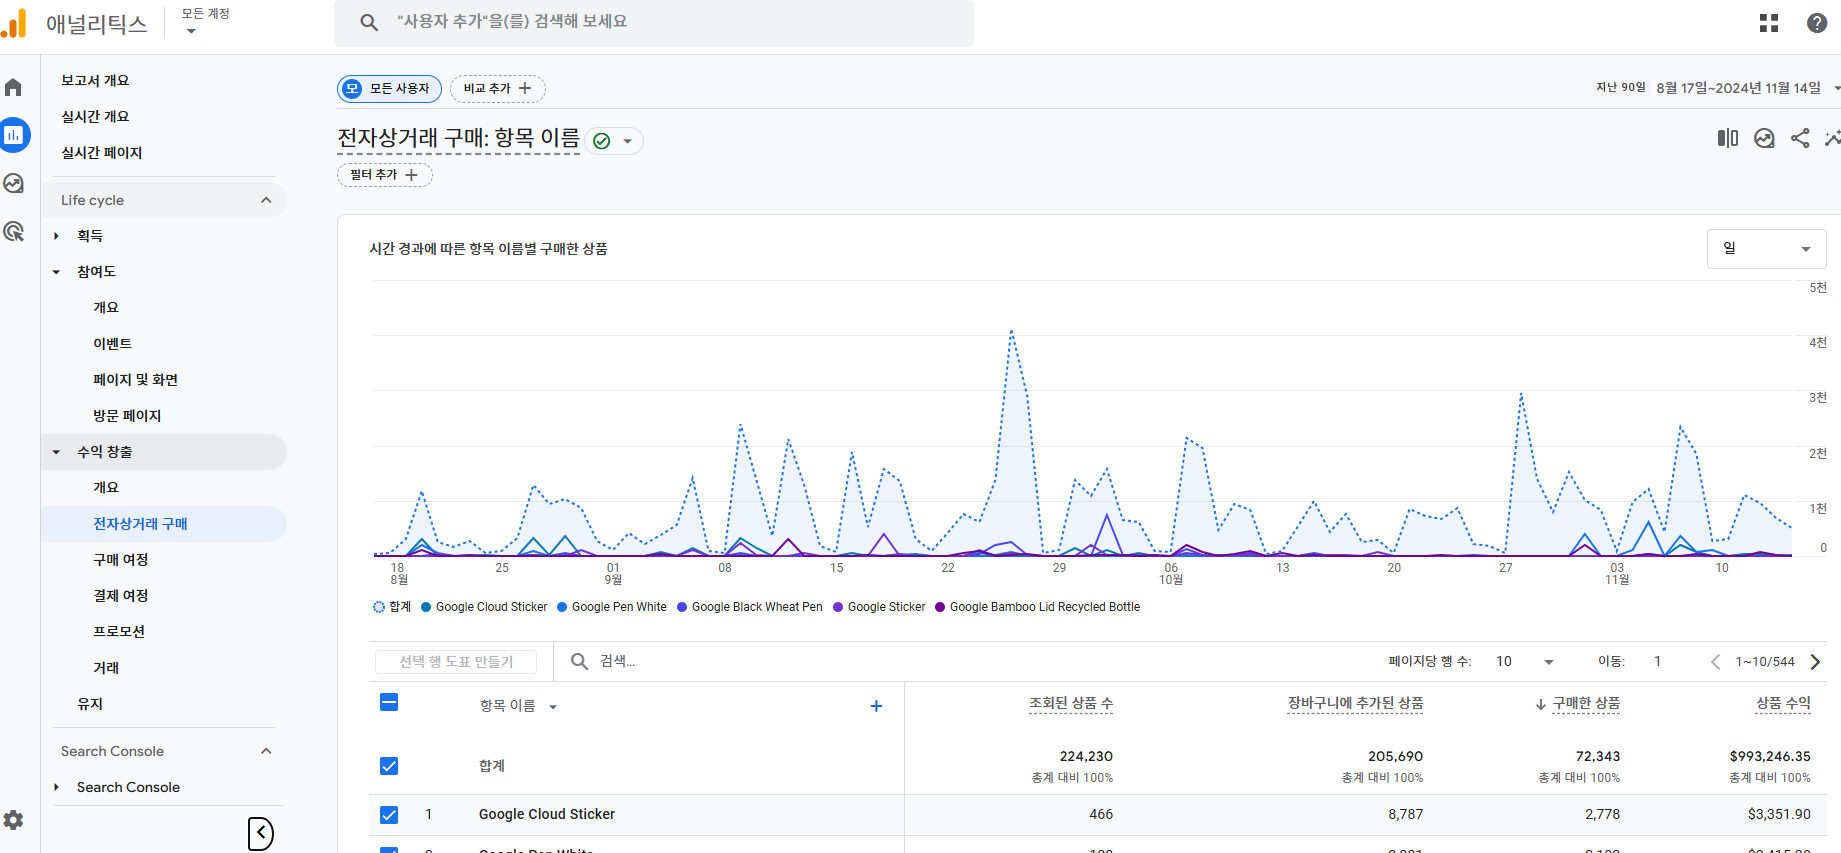Open the Admin settings gear
Viewport: 1841px width, 853px height.
tap(14, 820)
